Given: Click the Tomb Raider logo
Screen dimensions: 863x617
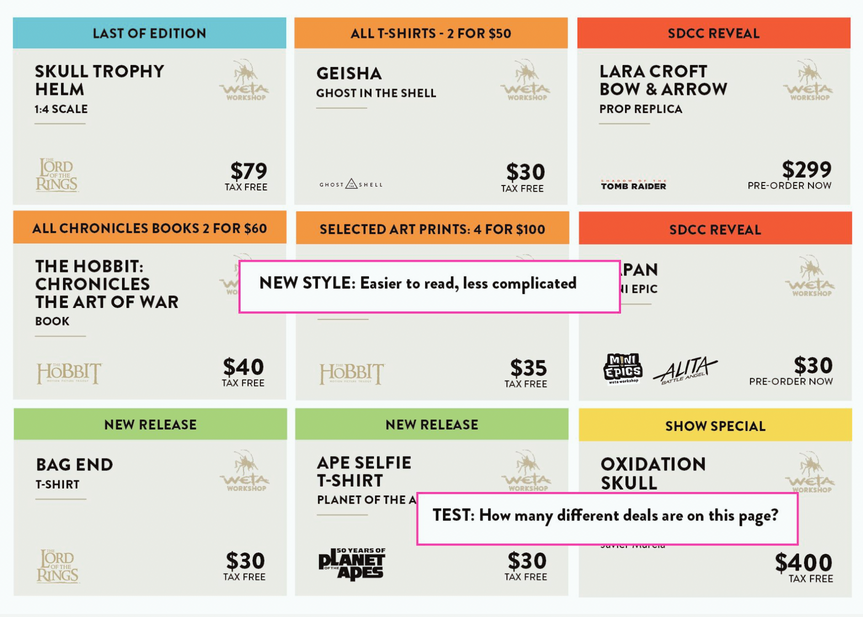Looking at the screenshot, I should 634,184.
